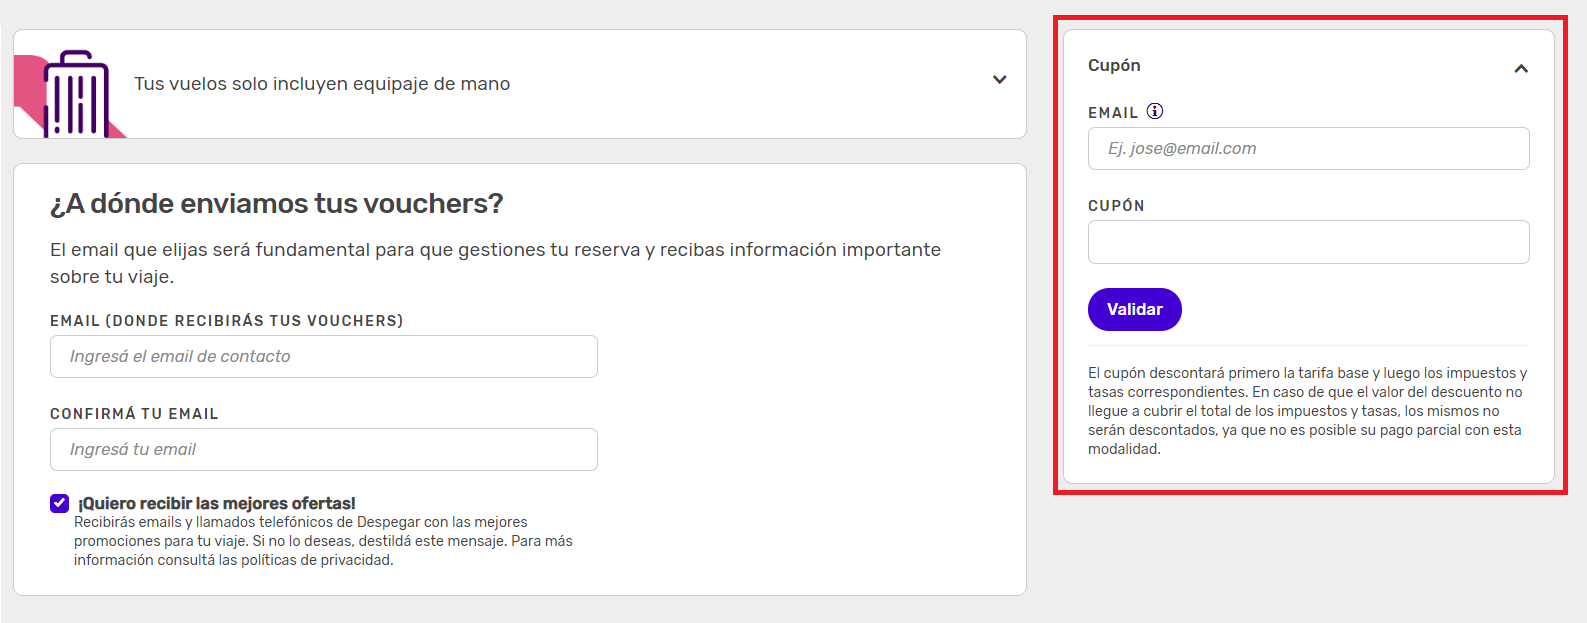Click the '¿A dónde enviamos tus vouchers?' heading
Image resolution: width=1587 pixels, height=623 pixels.
[277, 204]
